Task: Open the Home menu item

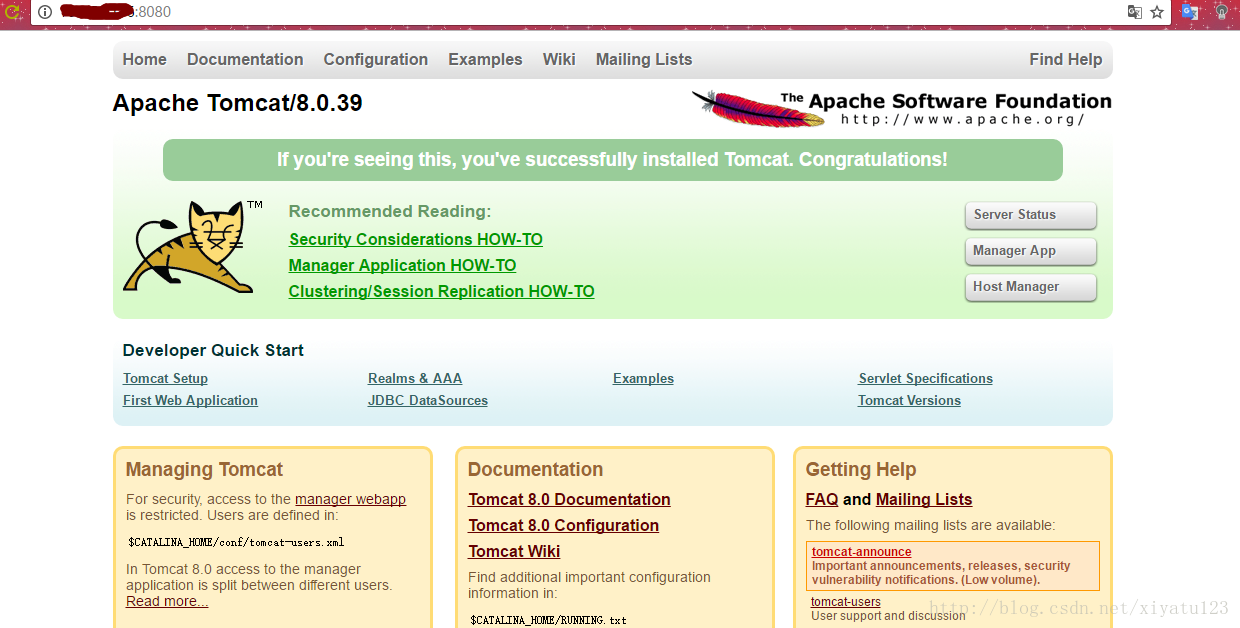Action: point(144,59)
